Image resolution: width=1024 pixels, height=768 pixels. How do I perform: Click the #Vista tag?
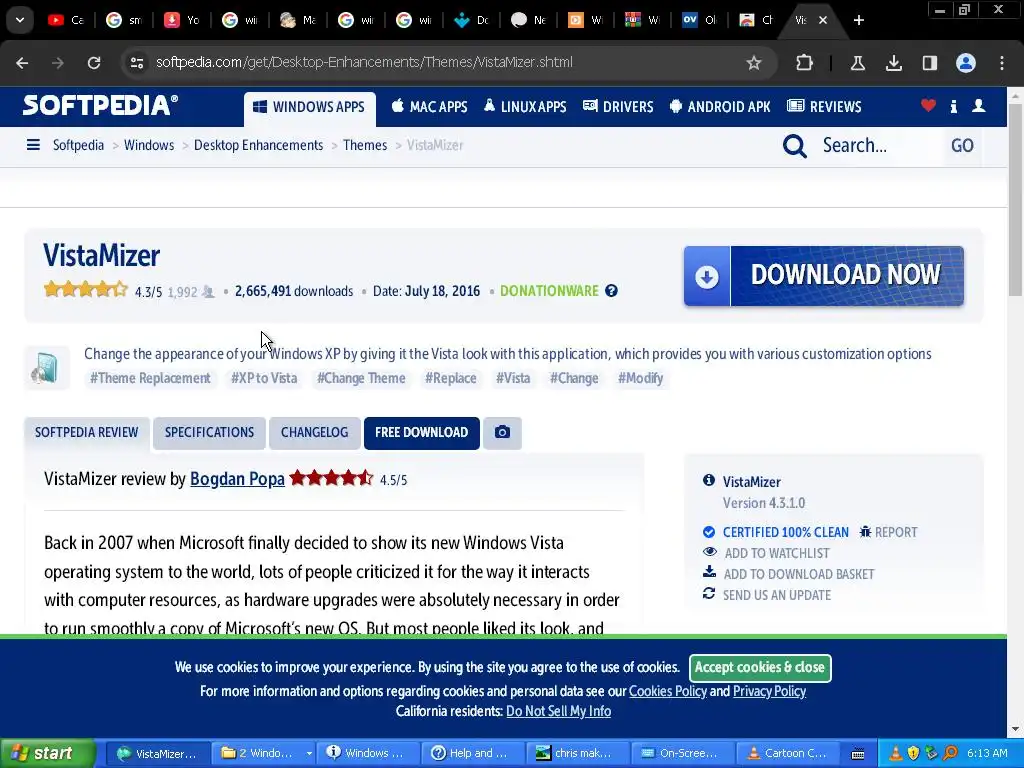click(513, 378)
